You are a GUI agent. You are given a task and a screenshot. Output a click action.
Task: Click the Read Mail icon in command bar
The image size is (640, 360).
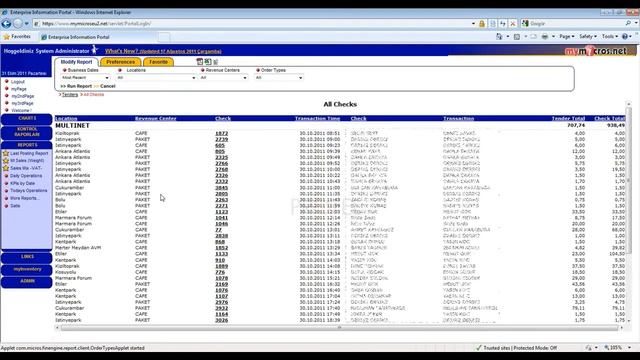coord(533,37)
